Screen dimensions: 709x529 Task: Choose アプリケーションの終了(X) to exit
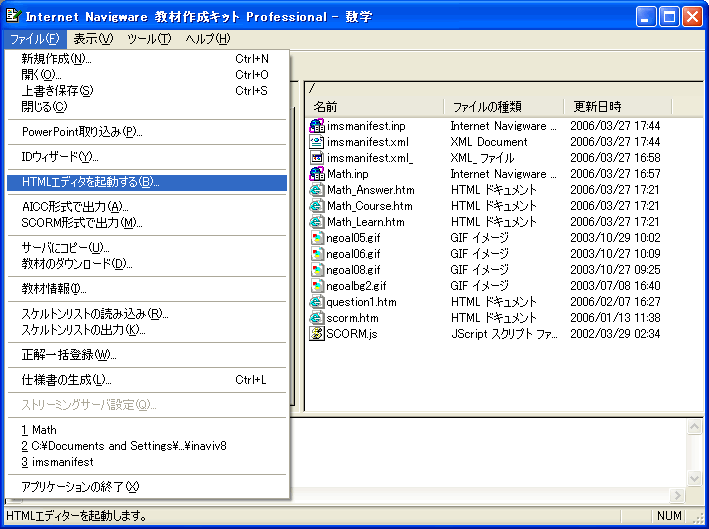pyautogui.click(x=147, y=487)
